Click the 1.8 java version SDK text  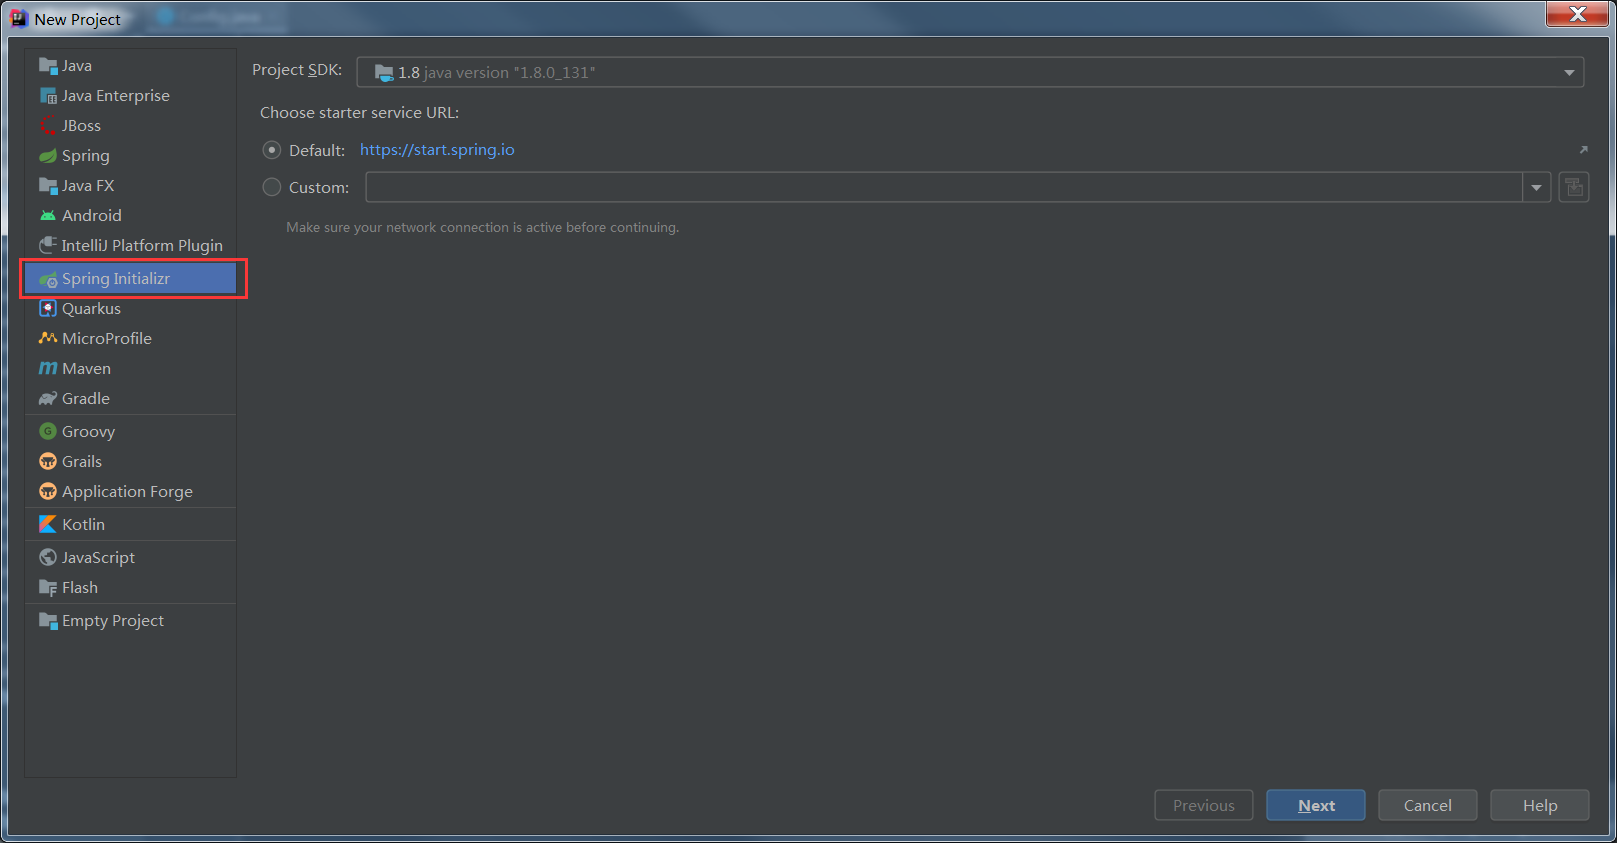(x=496, y=73)
